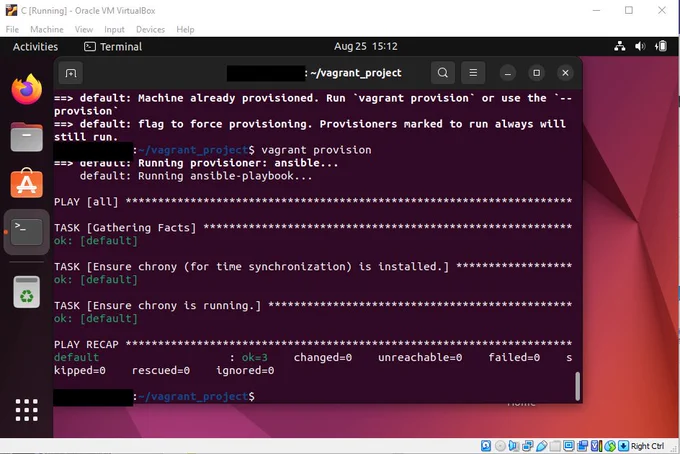Screen dimensions: 680x454
Task: Open the Machine menu in VirtualBox
Action: click(x=47, y=29)
